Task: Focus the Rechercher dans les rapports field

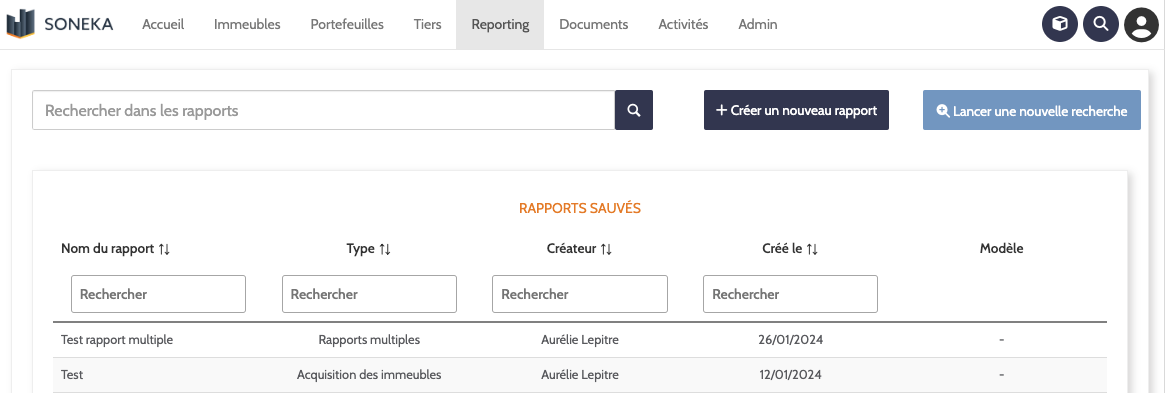Action: [x=323, y=110]
